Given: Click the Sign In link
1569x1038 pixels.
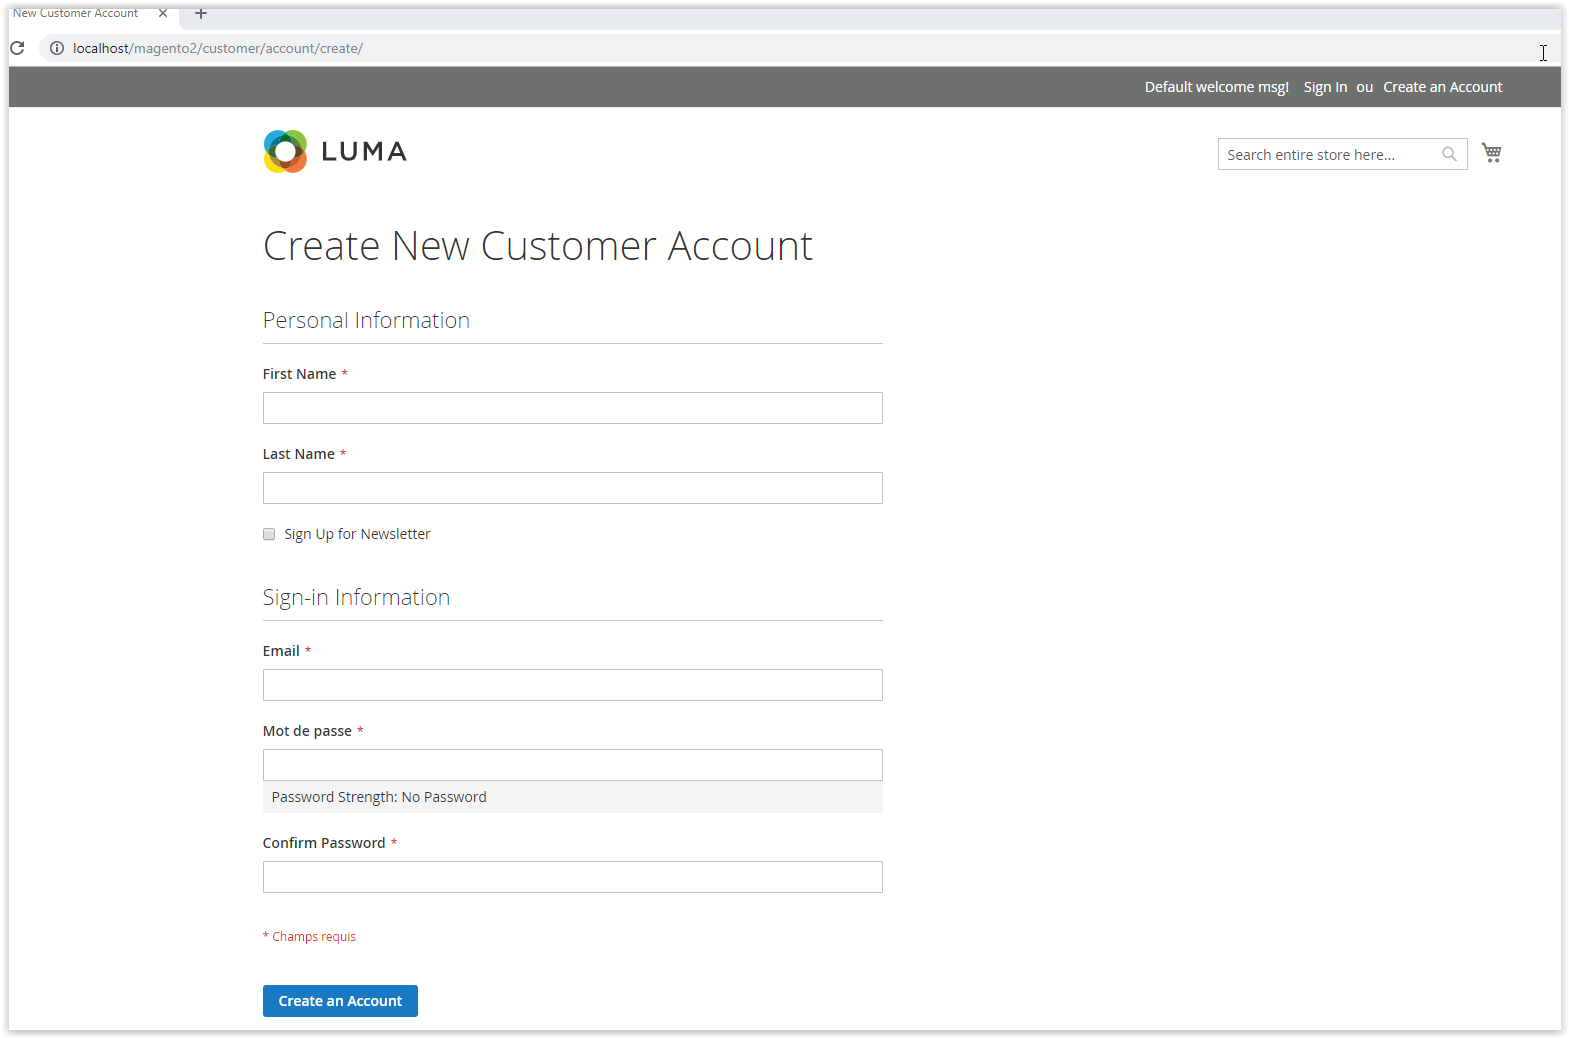Looking at the screenshot, I should click(1325, 87).
